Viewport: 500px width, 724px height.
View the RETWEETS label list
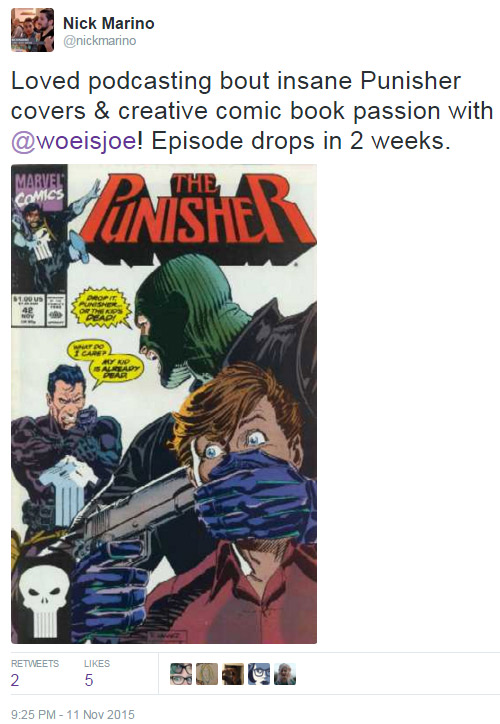35,664
